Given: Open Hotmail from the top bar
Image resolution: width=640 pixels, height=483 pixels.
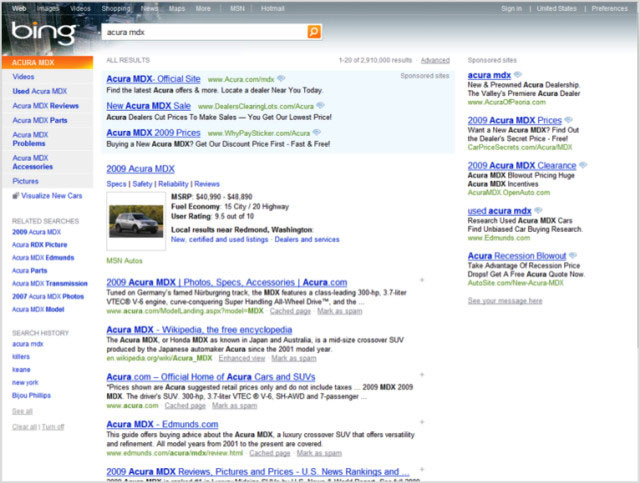Looking at the screenshot, I should (x=273, y=8).
